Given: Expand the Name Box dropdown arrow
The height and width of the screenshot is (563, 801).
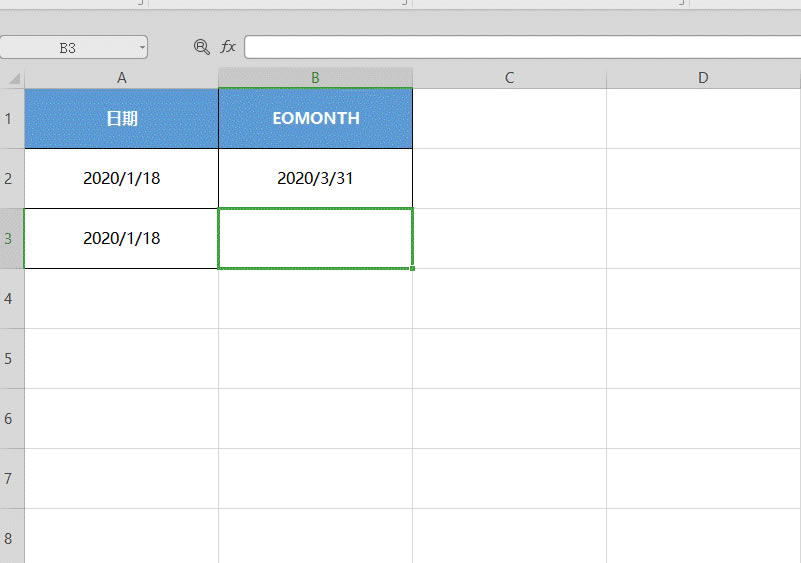Looking at the screenshot, I should click(x=142, y=47).
